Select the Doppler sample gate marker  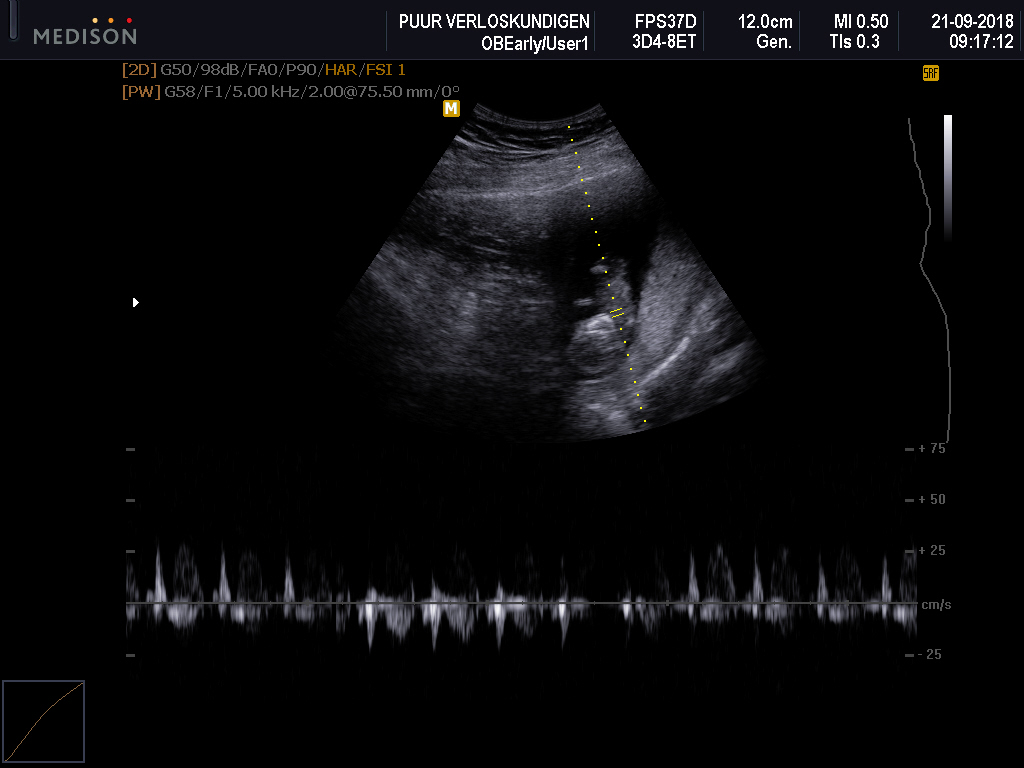[616, 313]
